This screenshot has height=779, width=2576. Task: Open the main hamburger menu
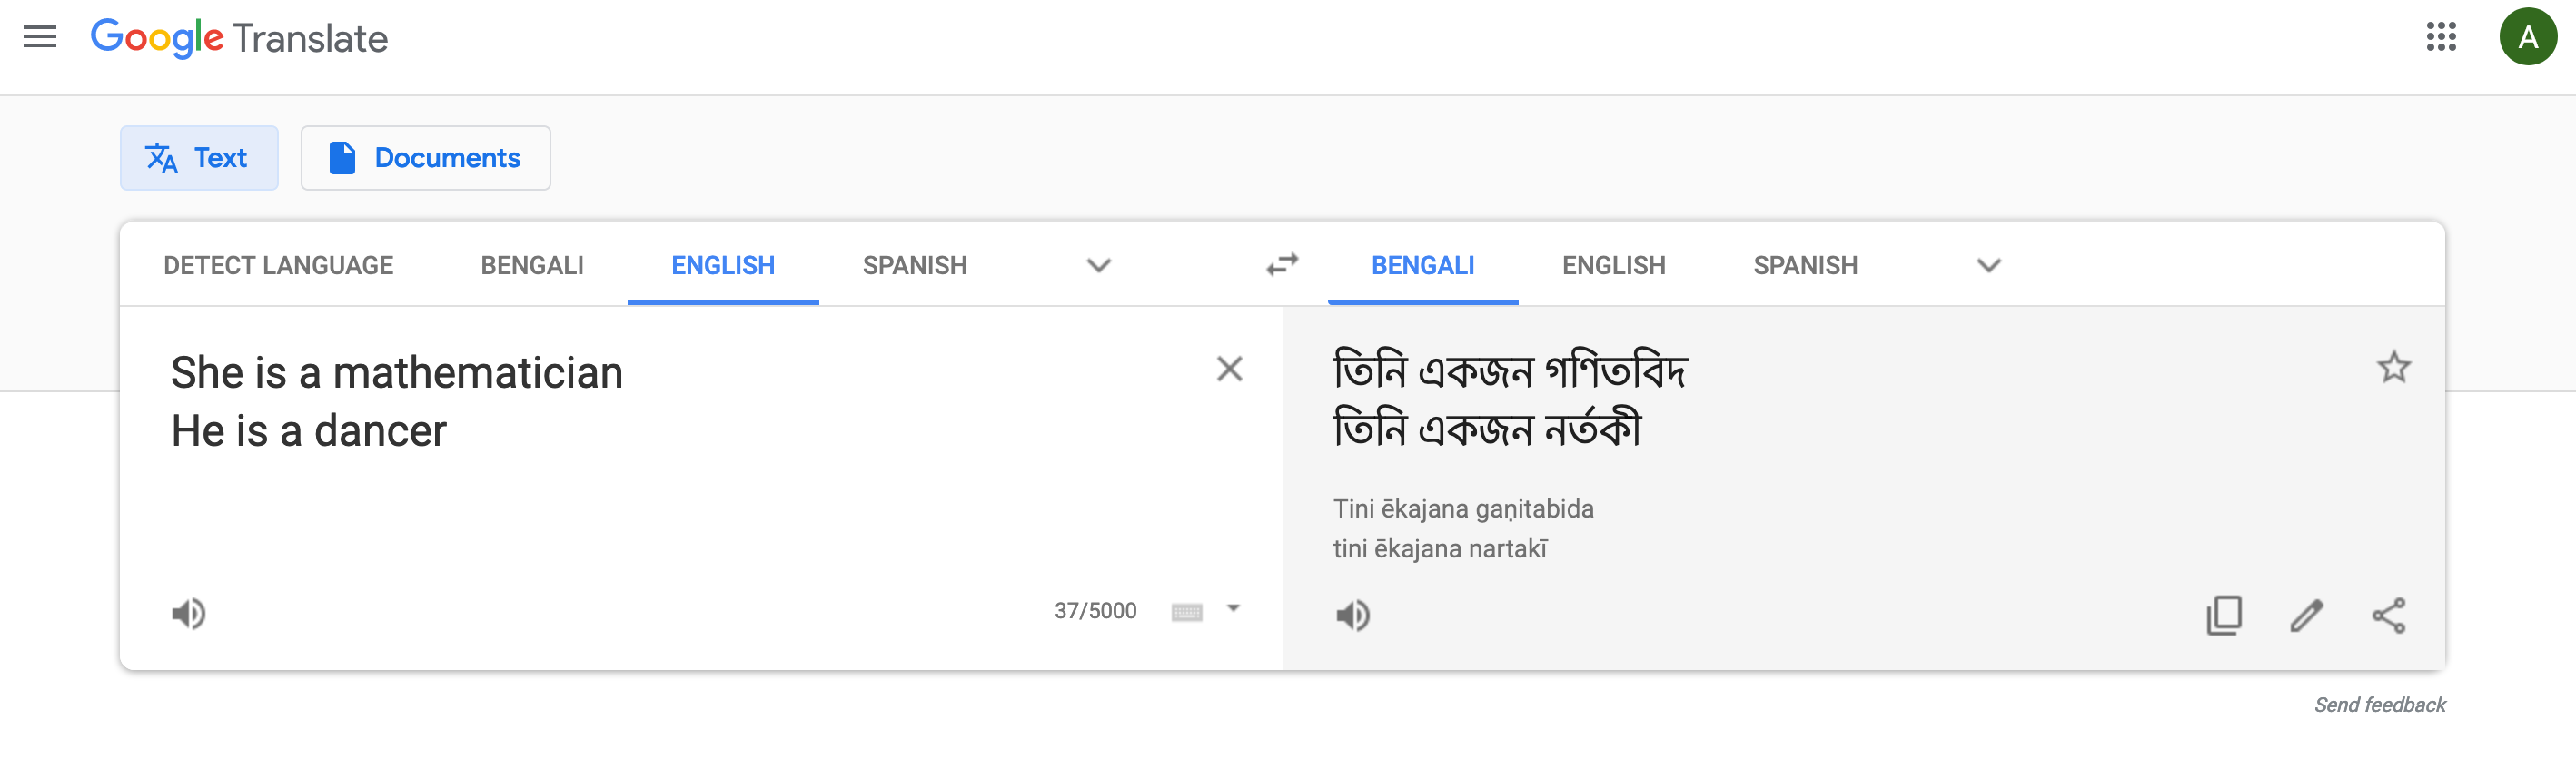pyautogui.click(x=40, y=37)
